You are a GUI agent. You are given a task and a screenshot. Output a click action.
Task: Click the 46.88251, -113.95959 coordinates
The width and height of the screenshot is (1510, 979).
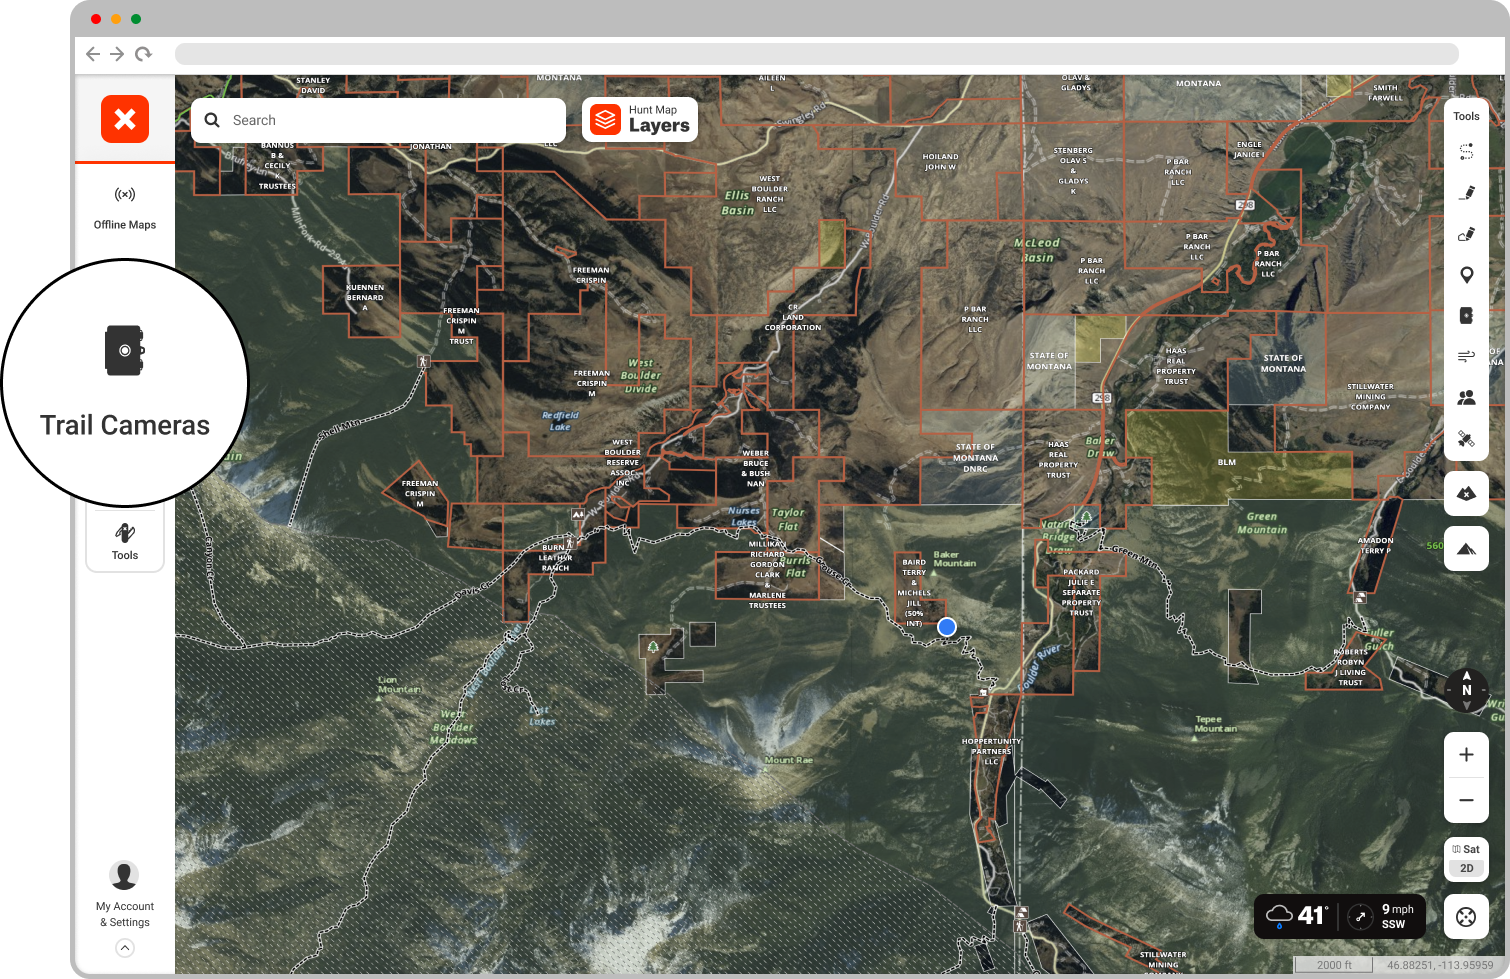click(x=1439, y=965)
